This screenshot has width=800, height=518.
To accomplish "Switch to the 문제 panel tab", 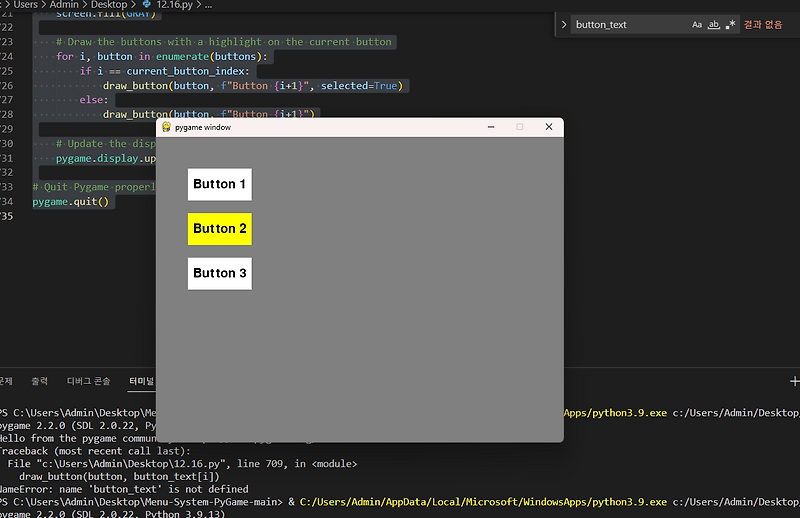I will [6, 381].
